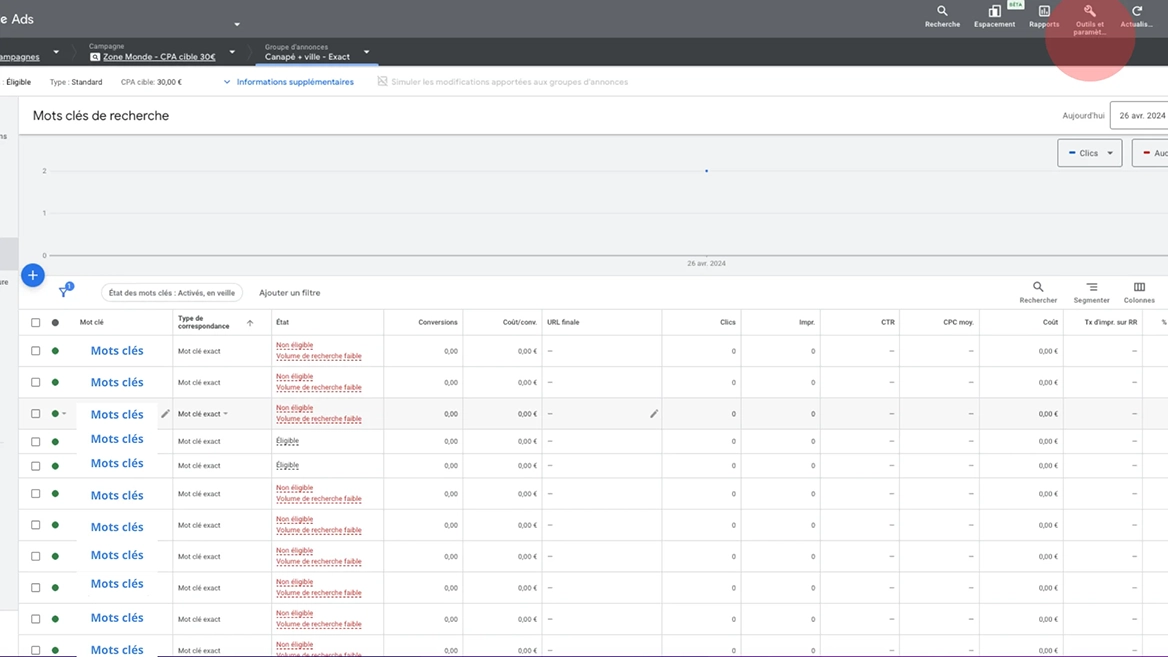Sort by CPC moy. column header
1168x657 pixels.
(x=959, y=323)
